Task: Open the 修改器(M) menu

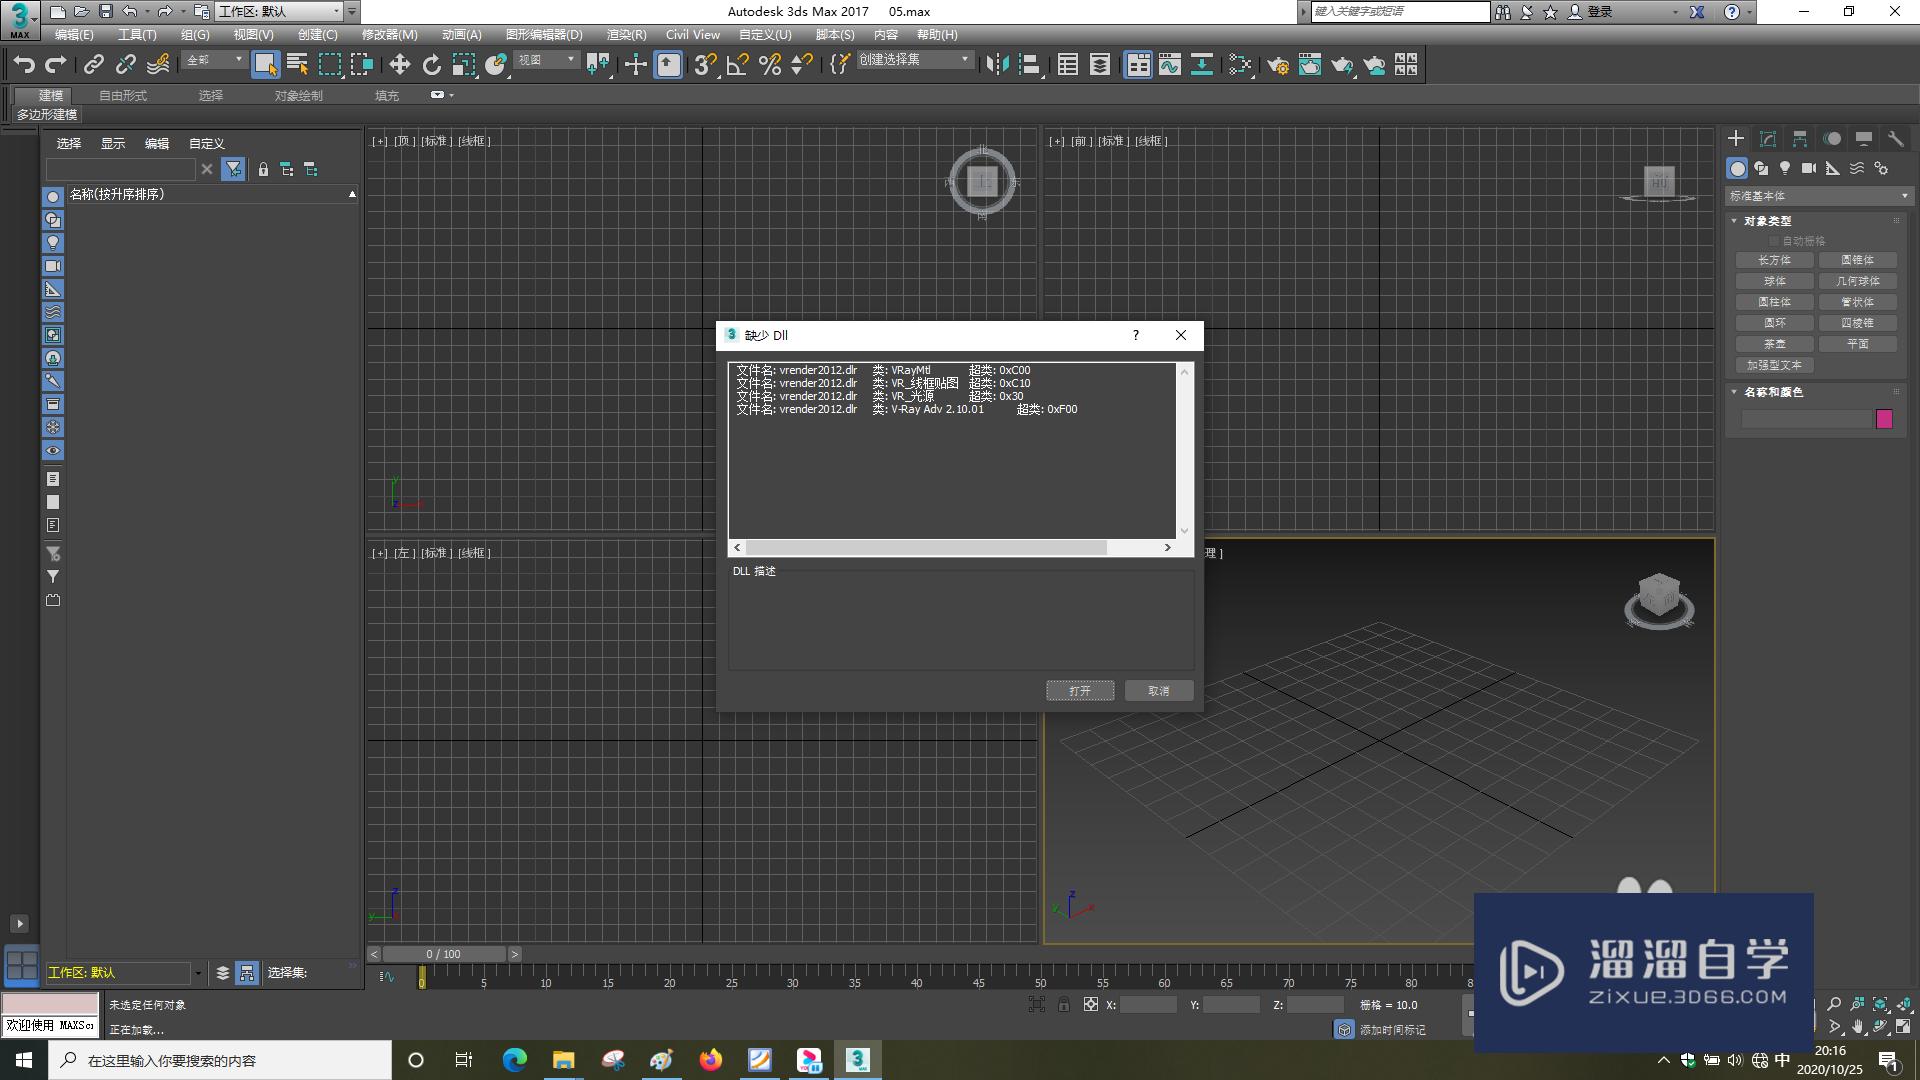Action: point(389,35)
